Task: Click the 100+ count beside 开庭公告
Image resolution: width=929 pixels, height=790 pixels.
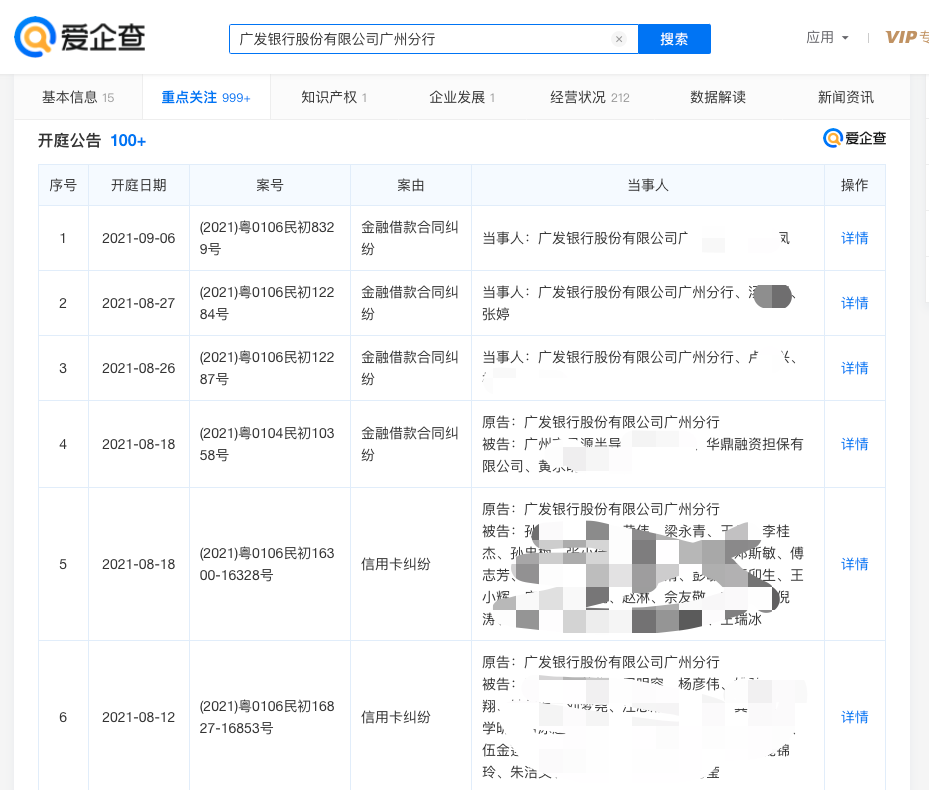Action: click(128, 140)
